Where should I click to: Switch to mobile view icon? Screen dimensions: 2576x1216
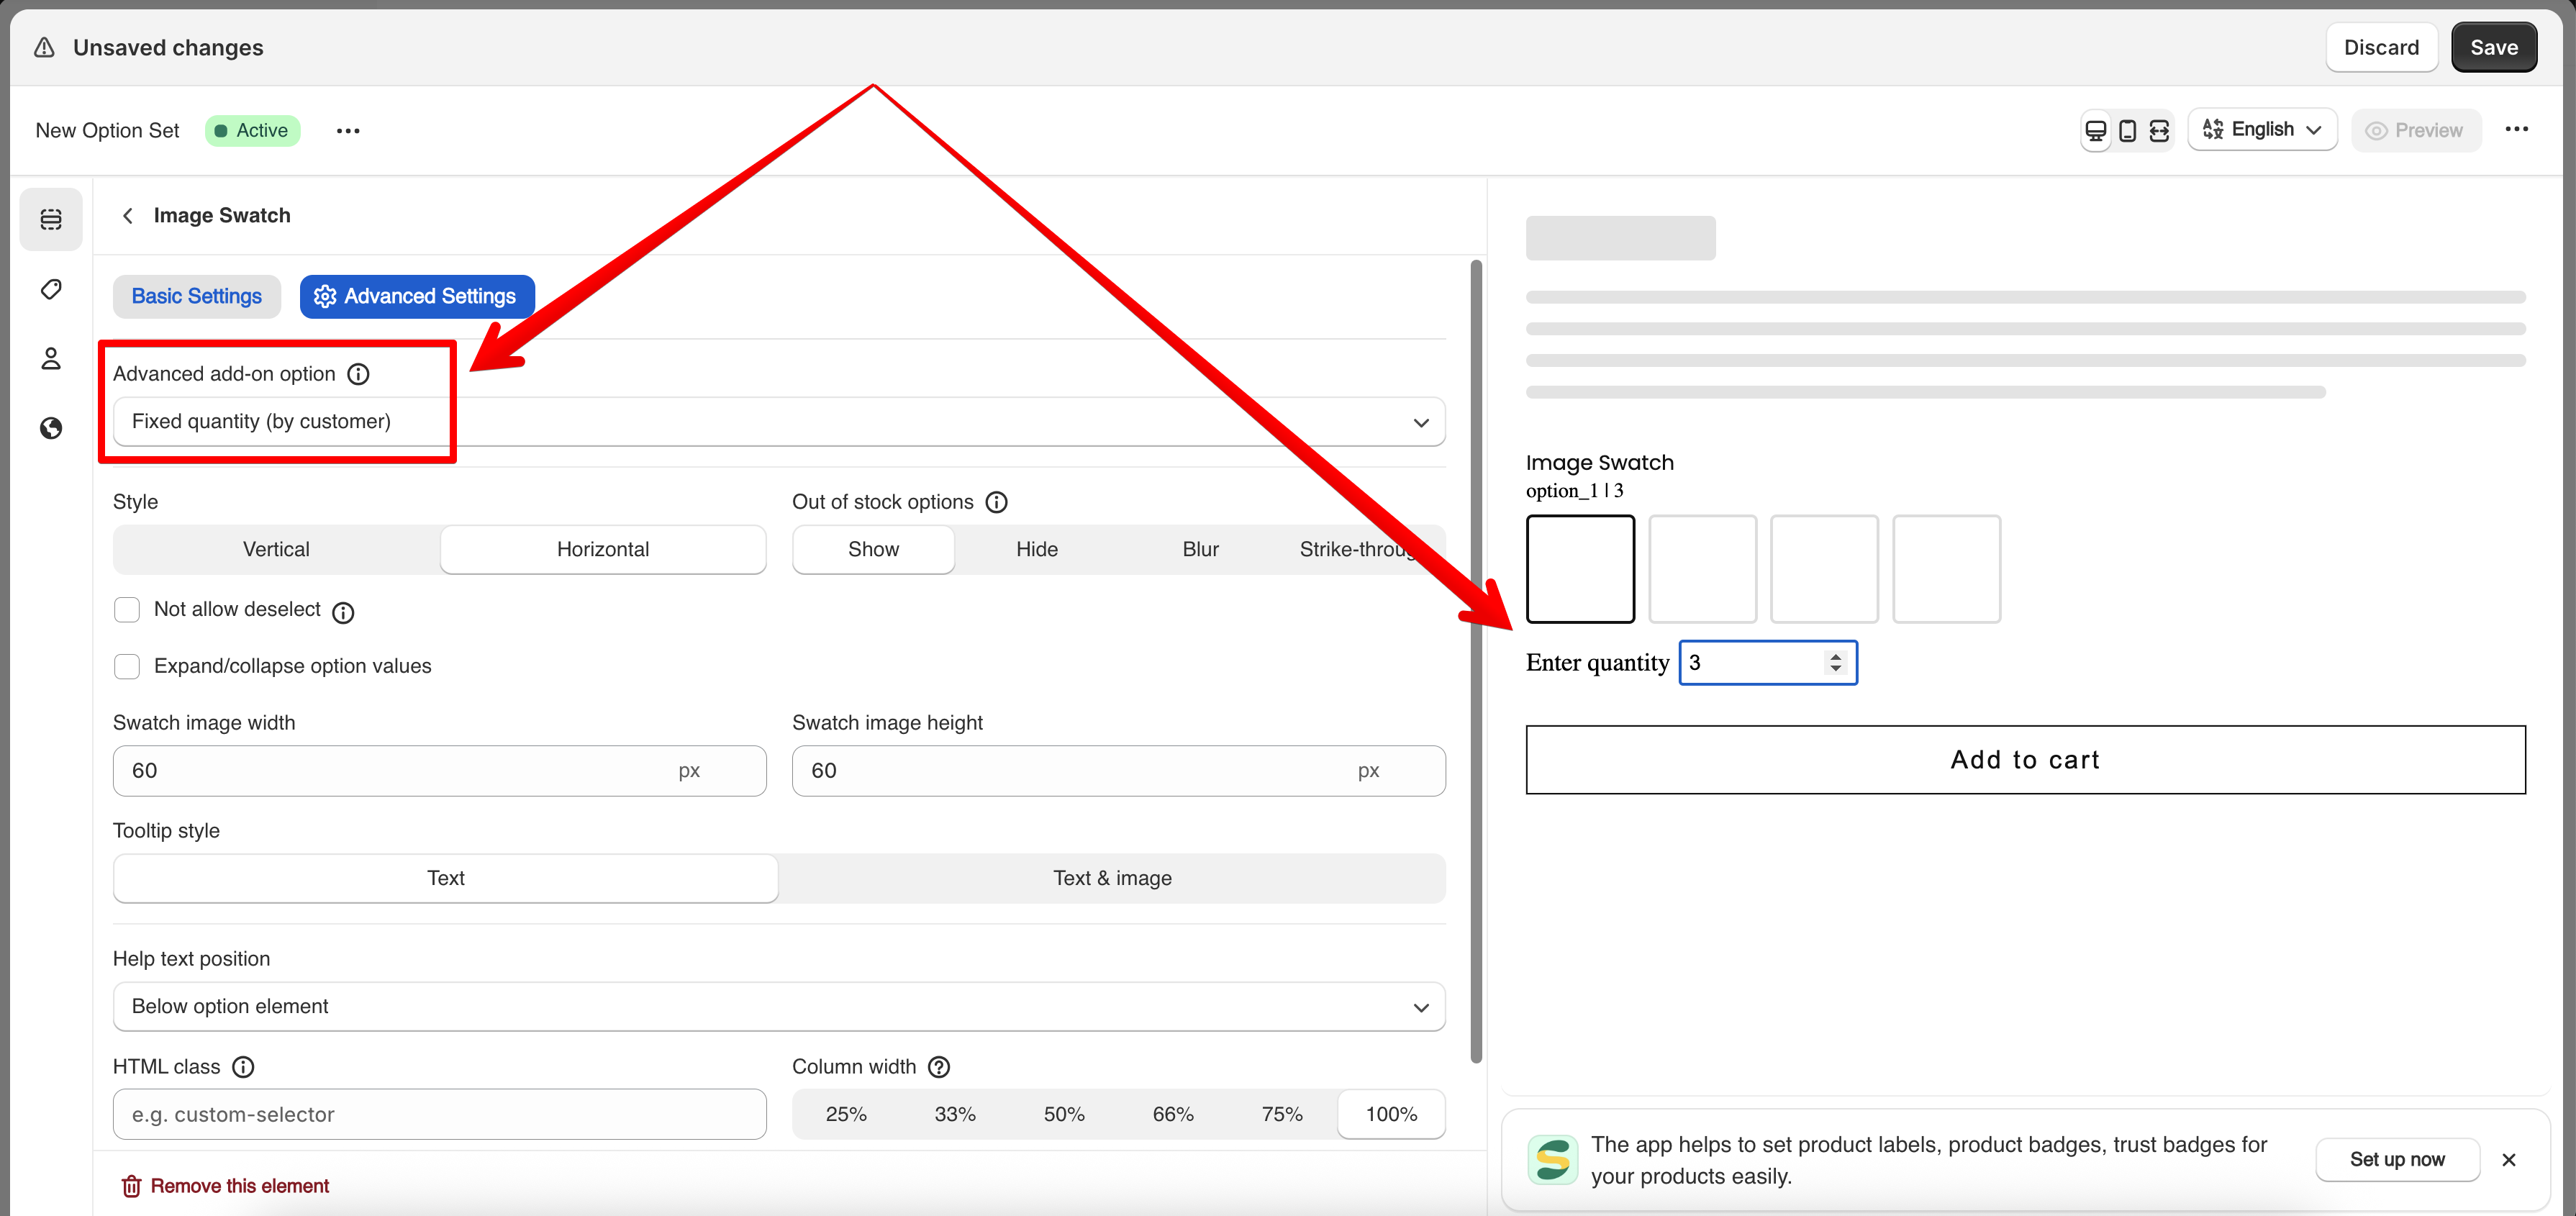pyautogui.click(x=2127, y=131)
